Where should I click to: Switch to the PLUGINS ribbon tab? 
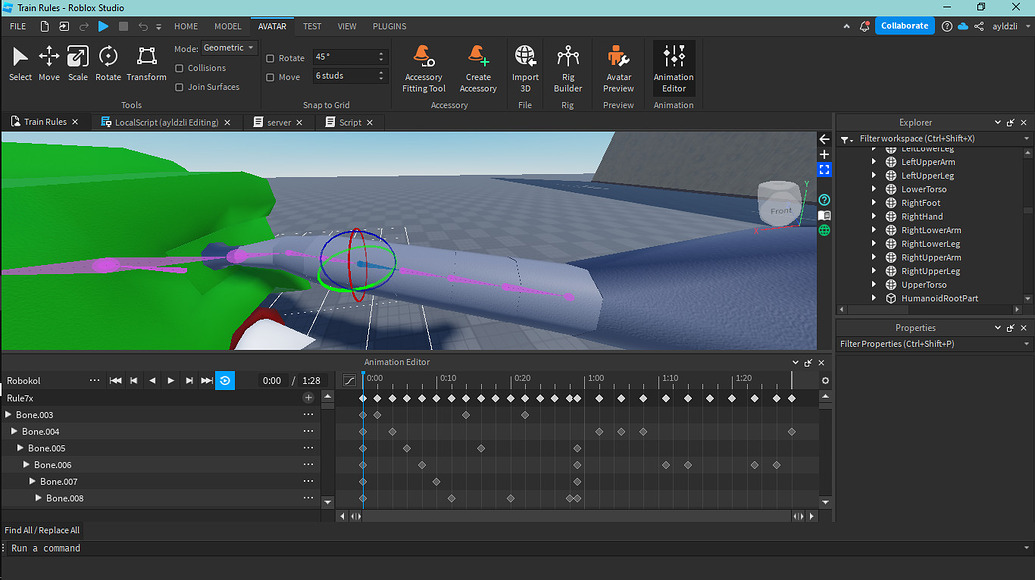click(389, 26)
